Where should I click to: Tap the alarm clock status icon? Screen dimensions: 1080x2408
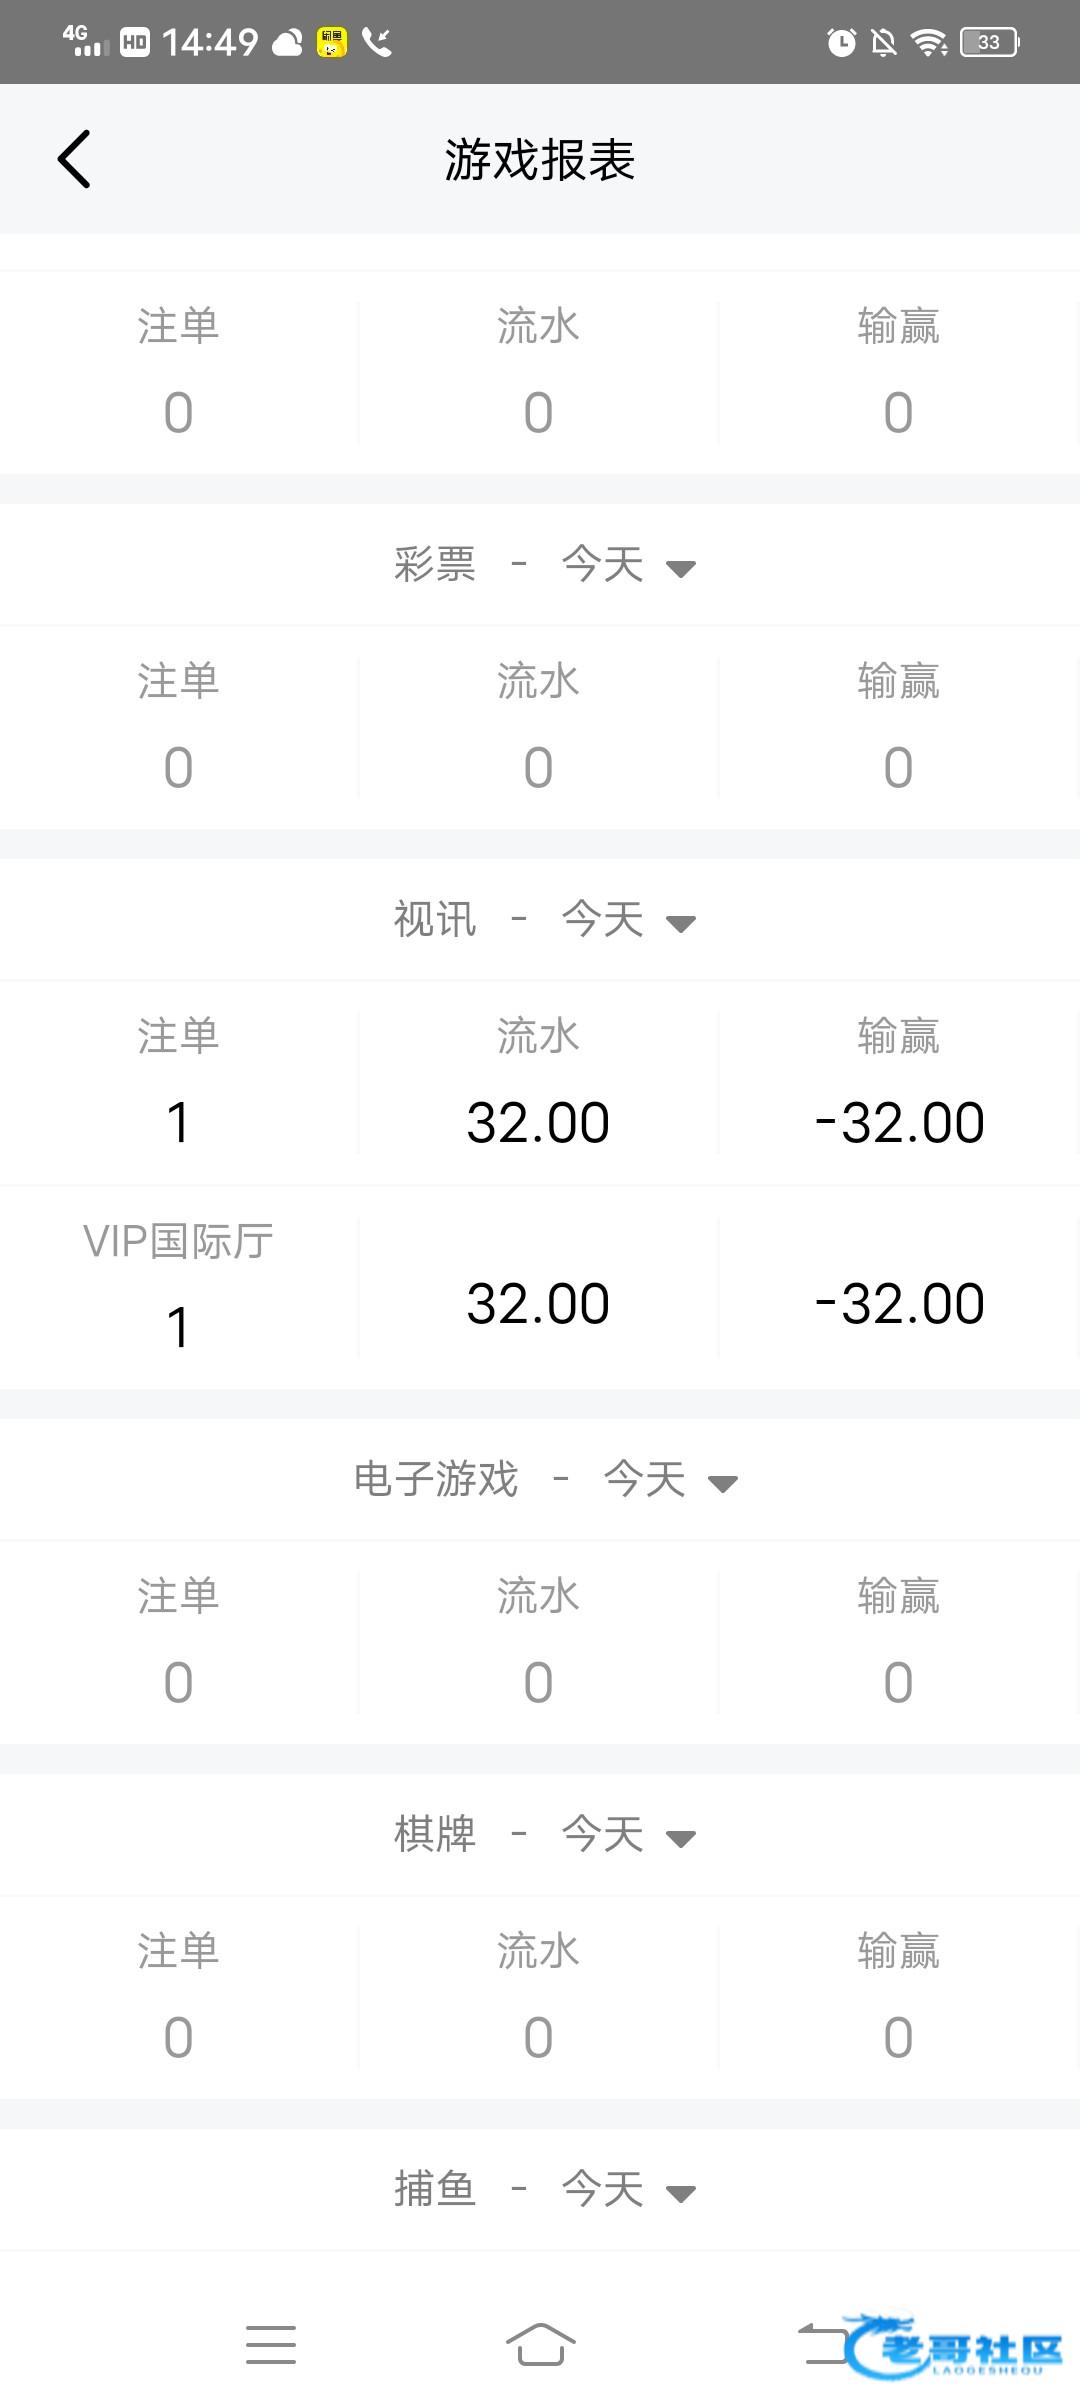841,42
